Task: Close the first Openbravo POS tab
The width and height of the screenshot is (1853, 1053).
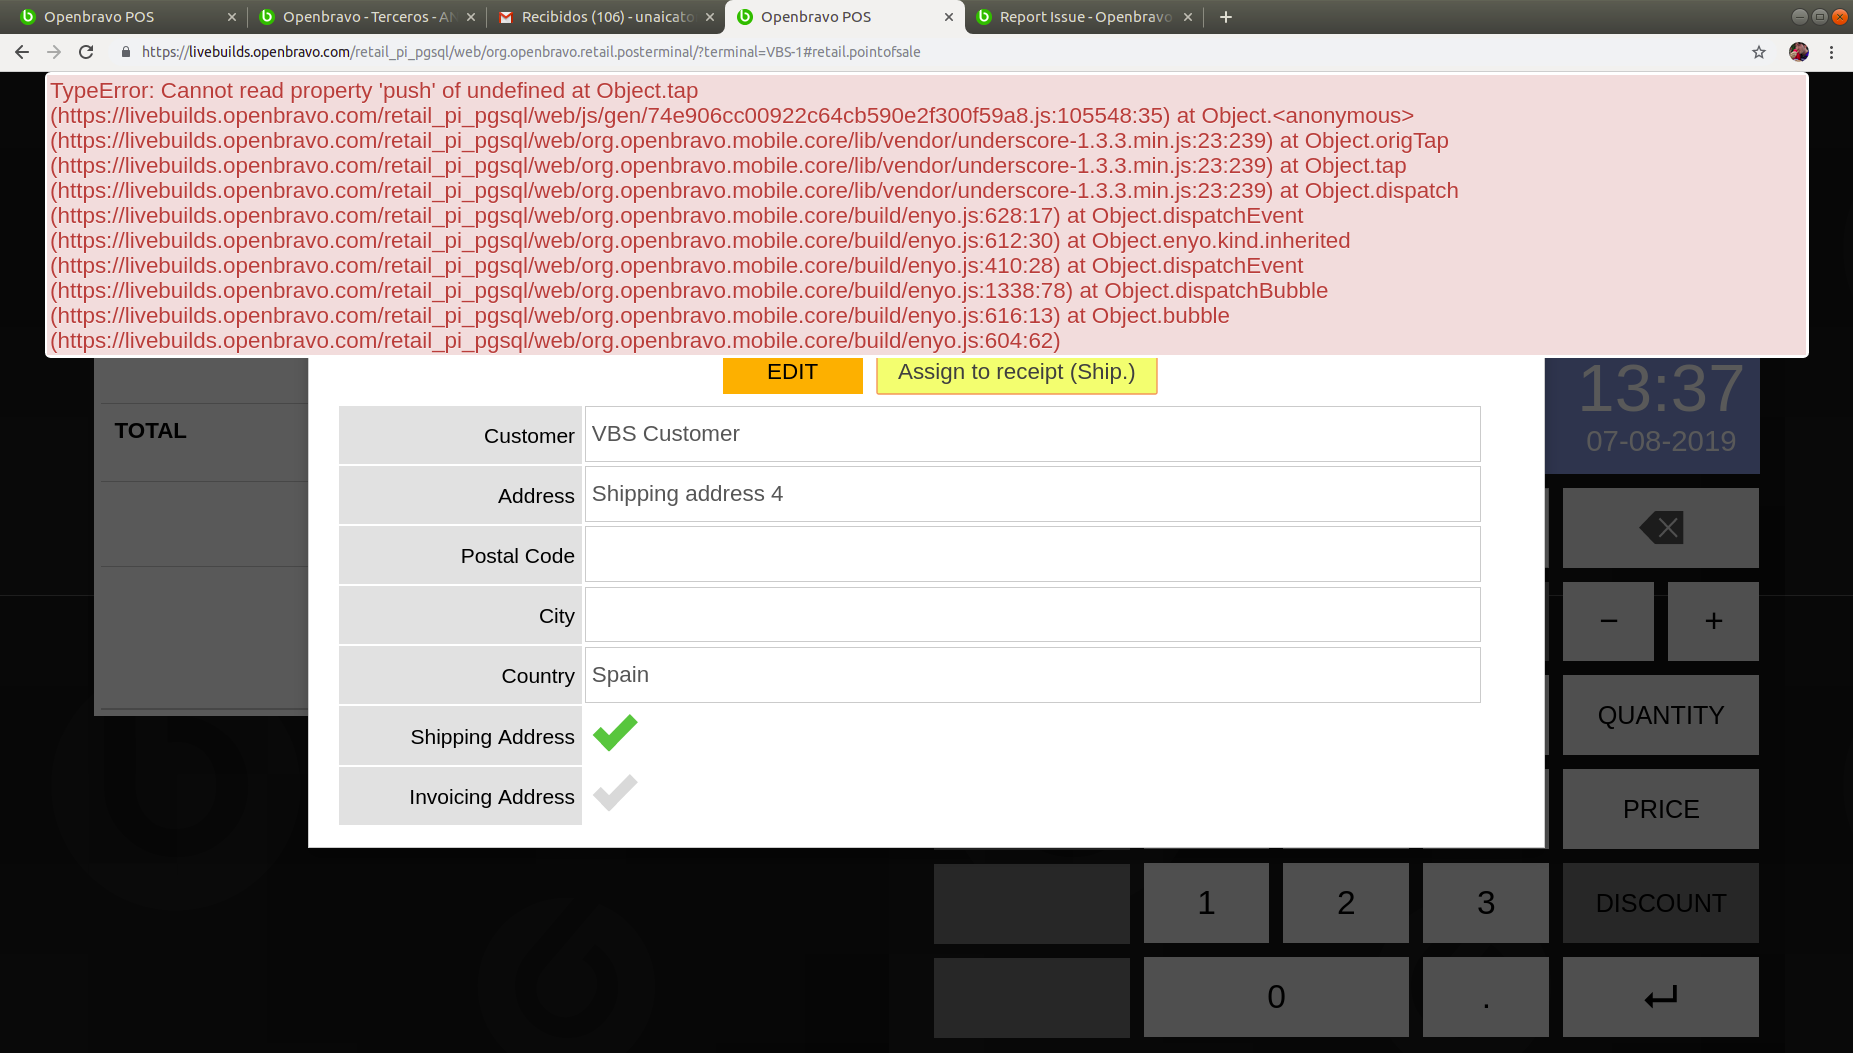Action: [x=232, y=17]
